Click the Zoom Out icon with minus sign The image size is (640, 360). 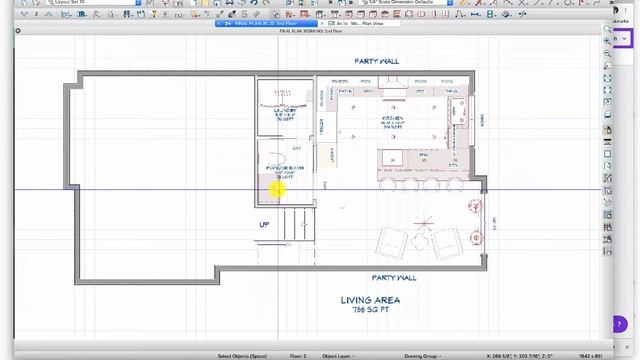pyautogui.click(x=607, y=53)
